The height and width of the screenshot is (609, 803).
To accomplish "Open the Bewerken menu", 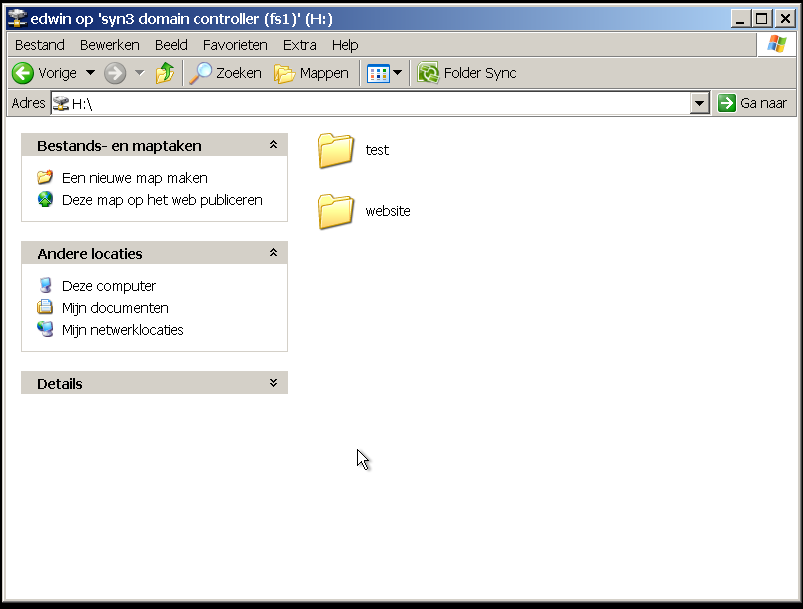I will point(110,45).
